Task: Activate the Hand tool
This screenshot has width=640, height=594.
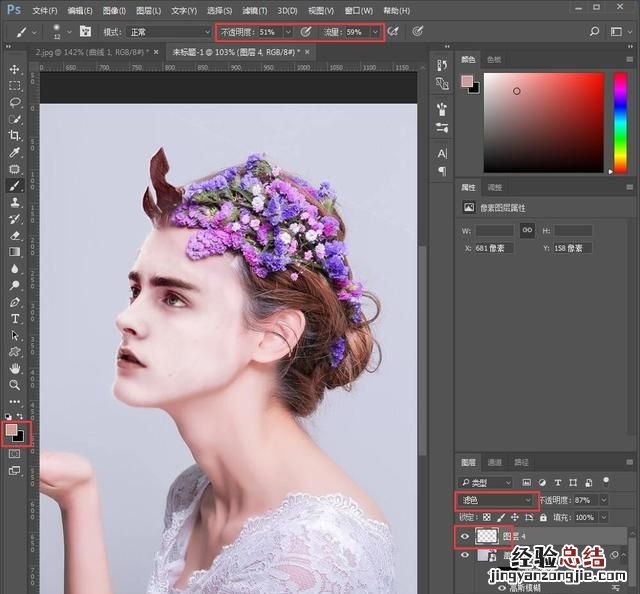Action: (15, 367)
